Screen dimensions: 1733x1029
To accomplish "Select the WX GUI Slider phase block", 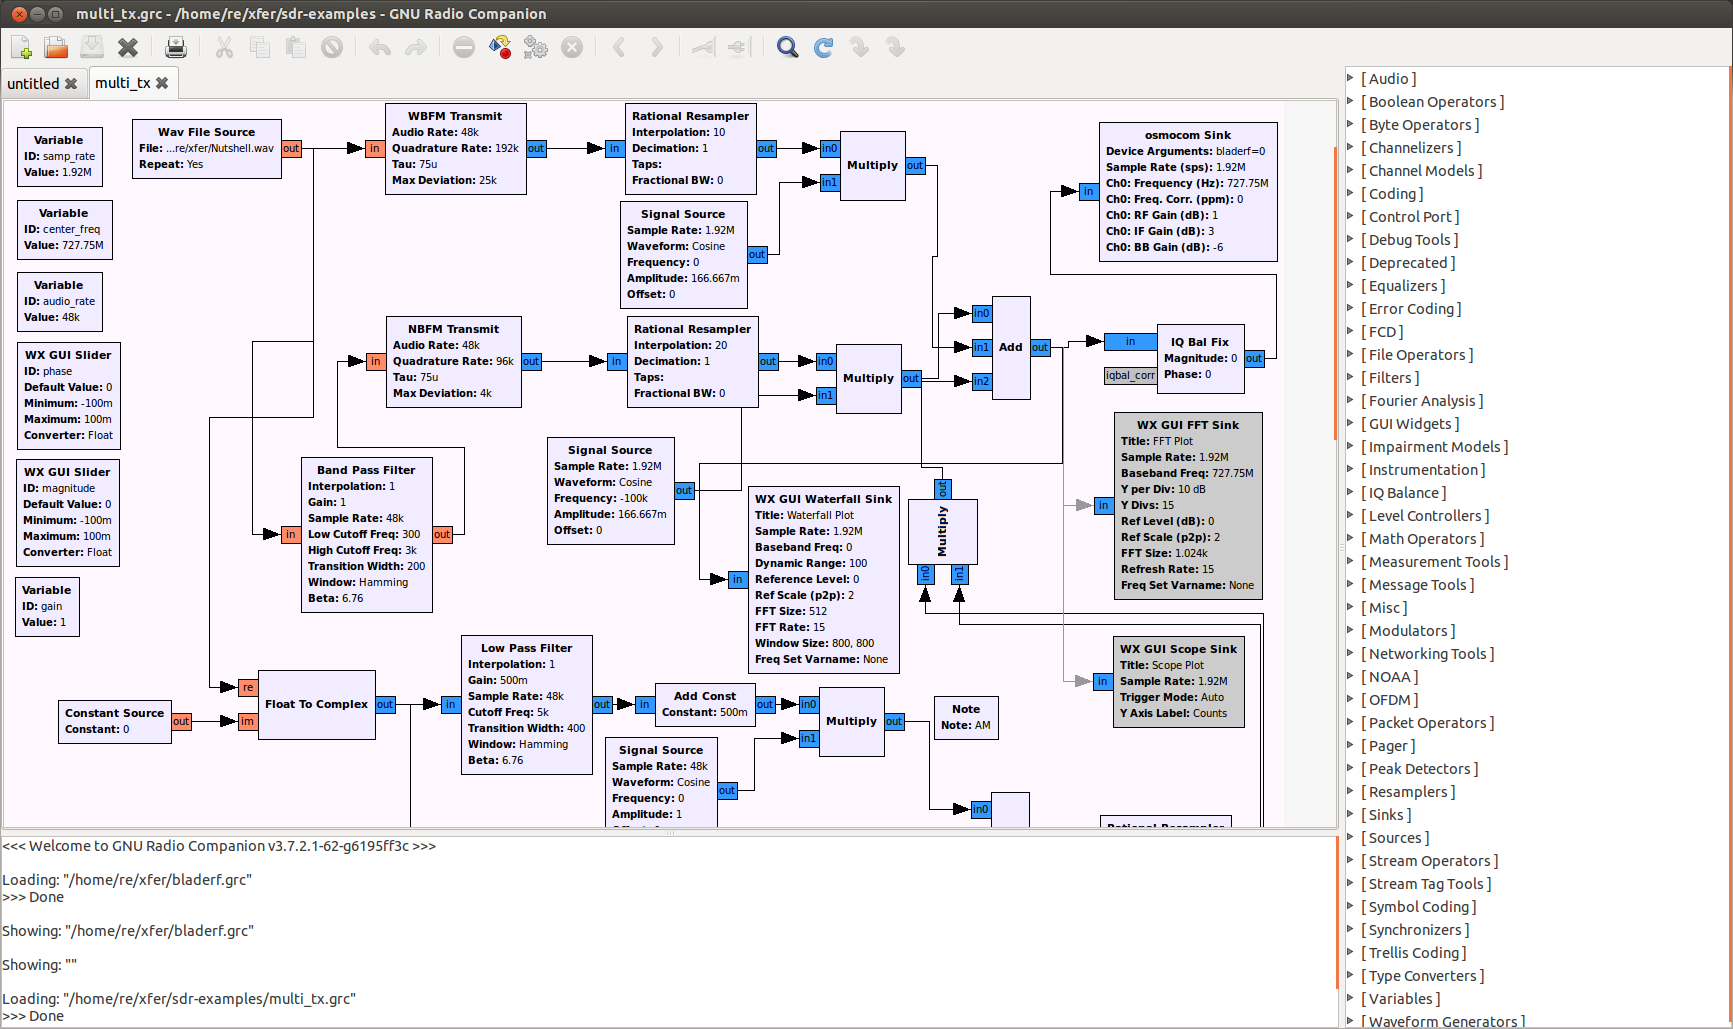I will click(68, 396).
